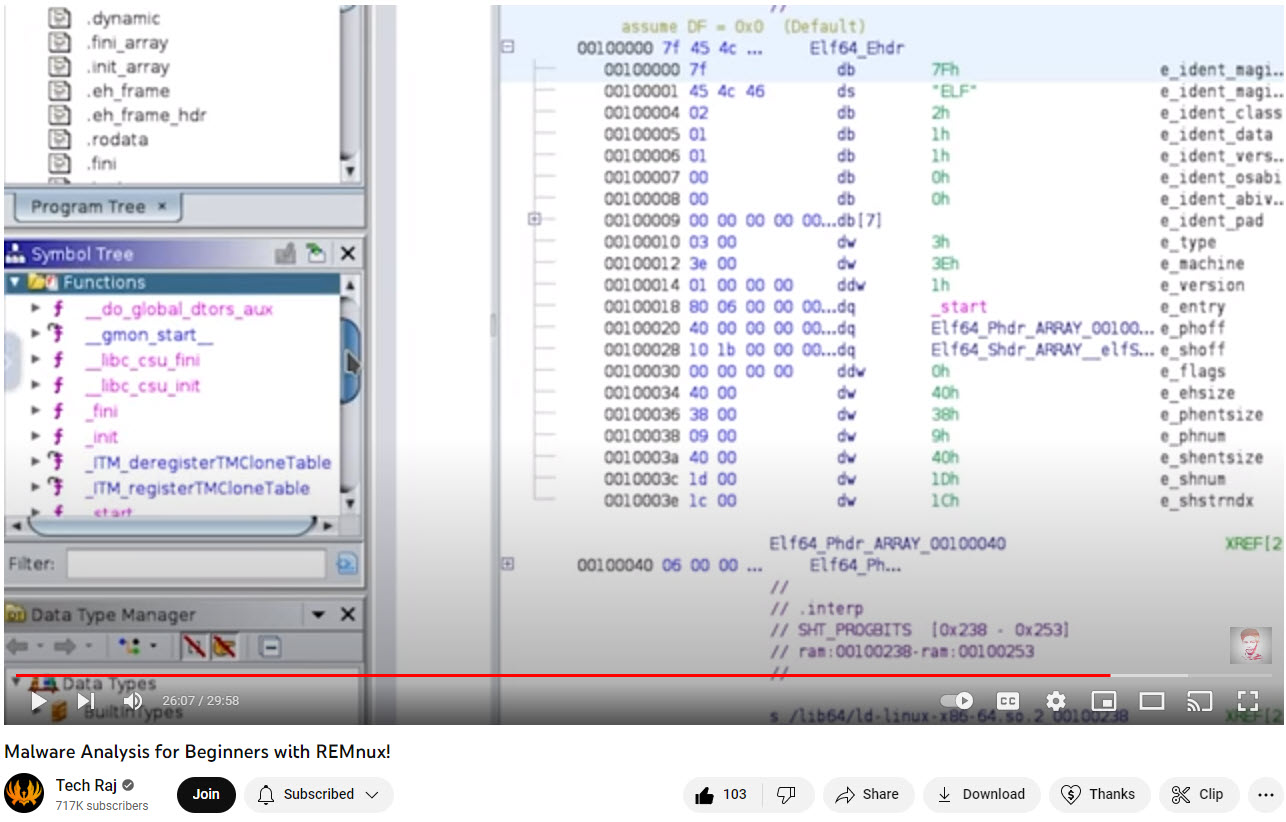The height and width of the screenshot is (822, 1286).
Task: Select the Program Tree tab
Action: tap(96, 207)
